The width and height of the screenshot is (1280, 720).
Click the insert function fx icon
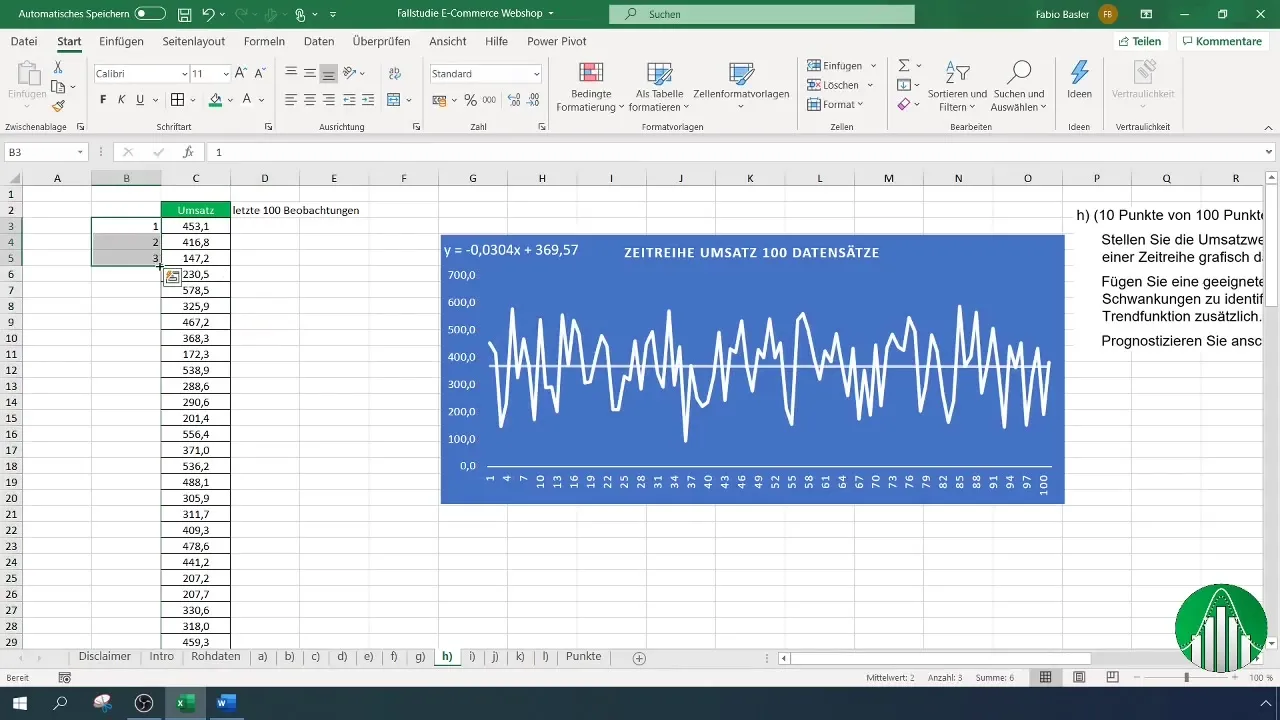pos(188,152)
